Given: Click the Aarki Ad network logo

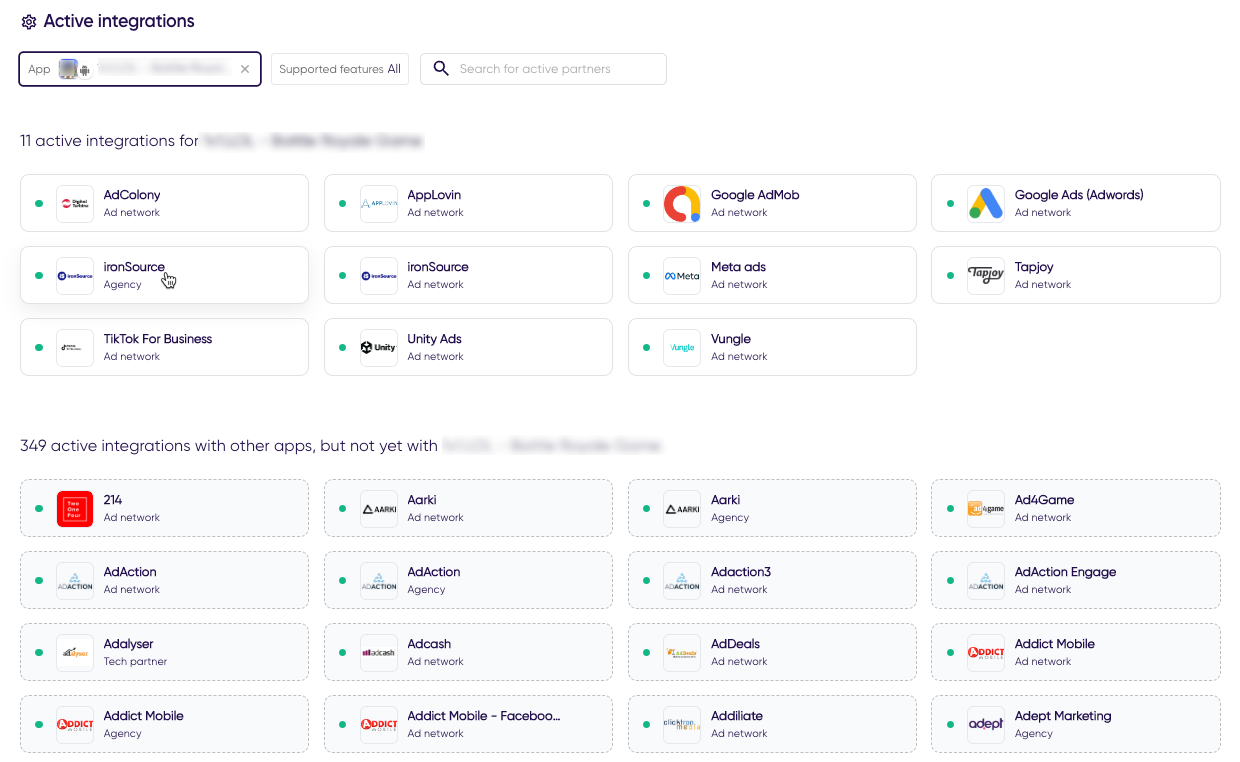Looking at the screenshot, I should point(379,508).
